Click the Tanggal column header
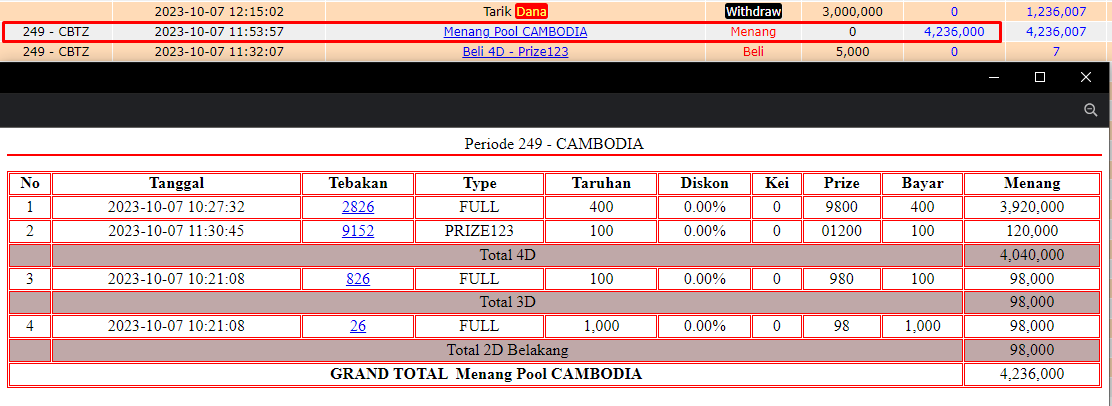 pyautogui.click(x=177, y=183)
